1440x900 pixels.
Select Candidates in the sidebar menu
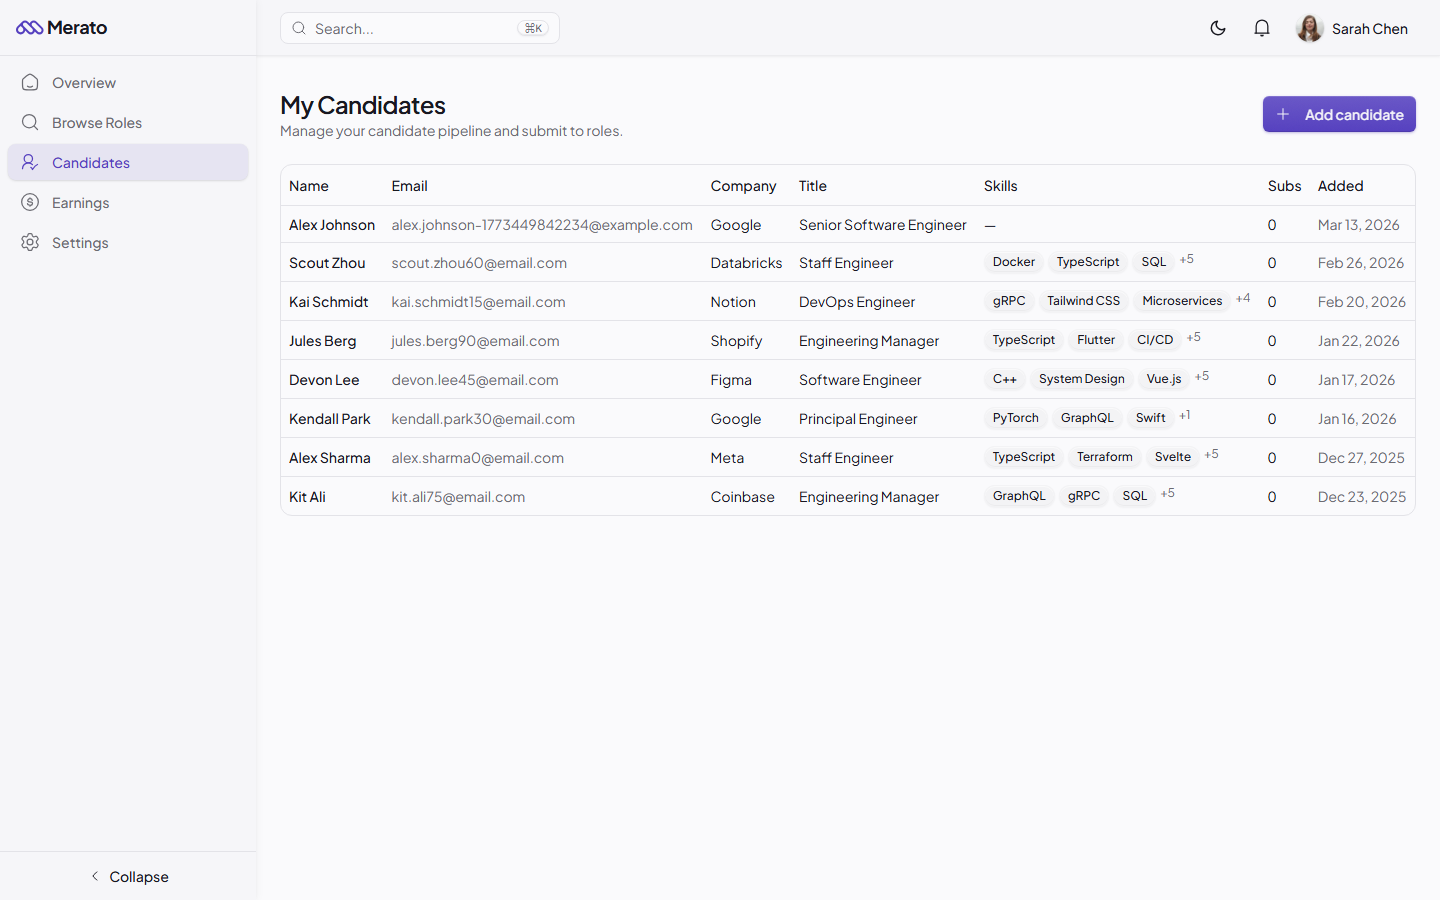[x=92, y=162]
